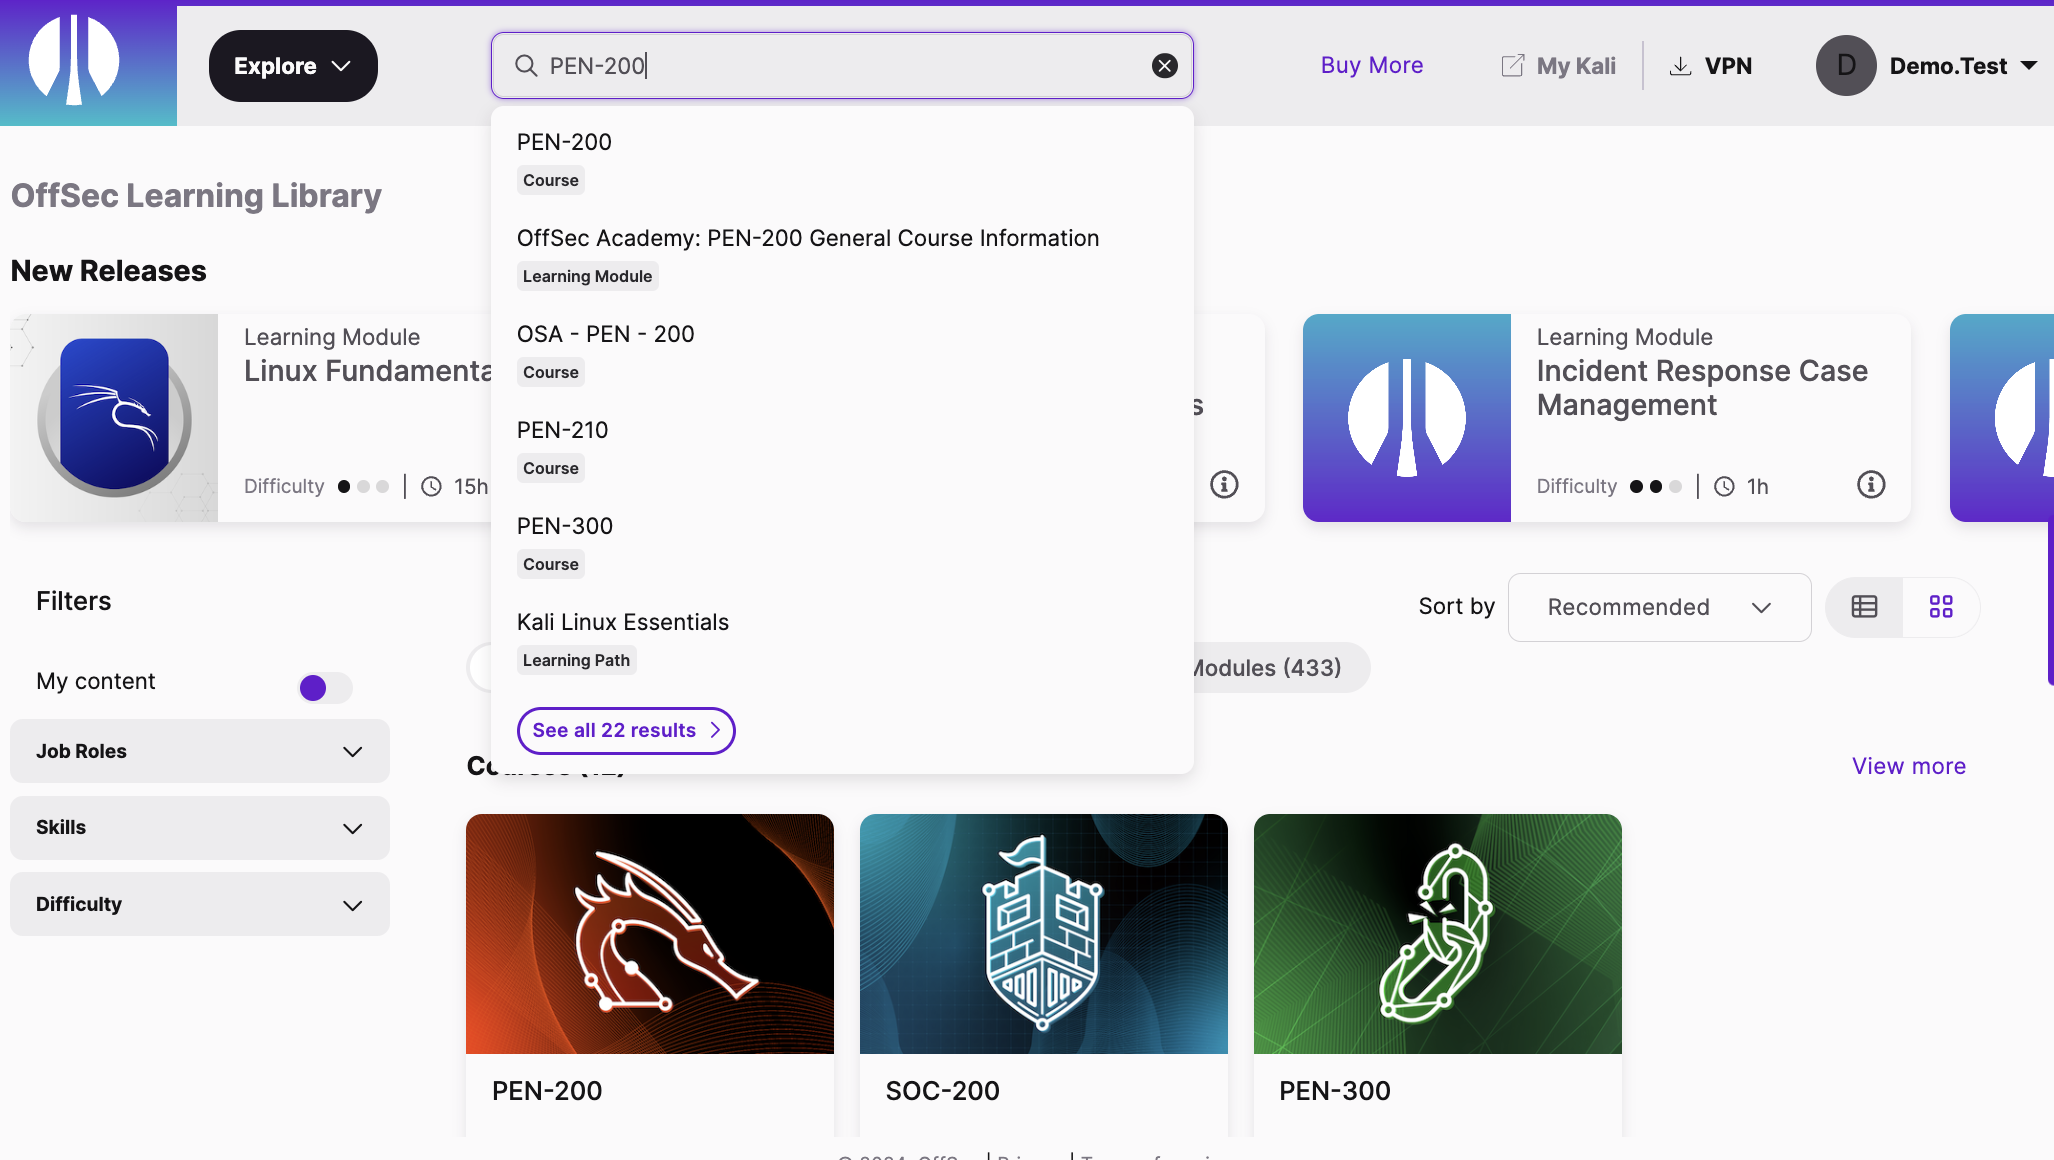Viewport: 2054px width, 1160px height.
Task: Expand the Skills filter
Action: pos(199,828)
